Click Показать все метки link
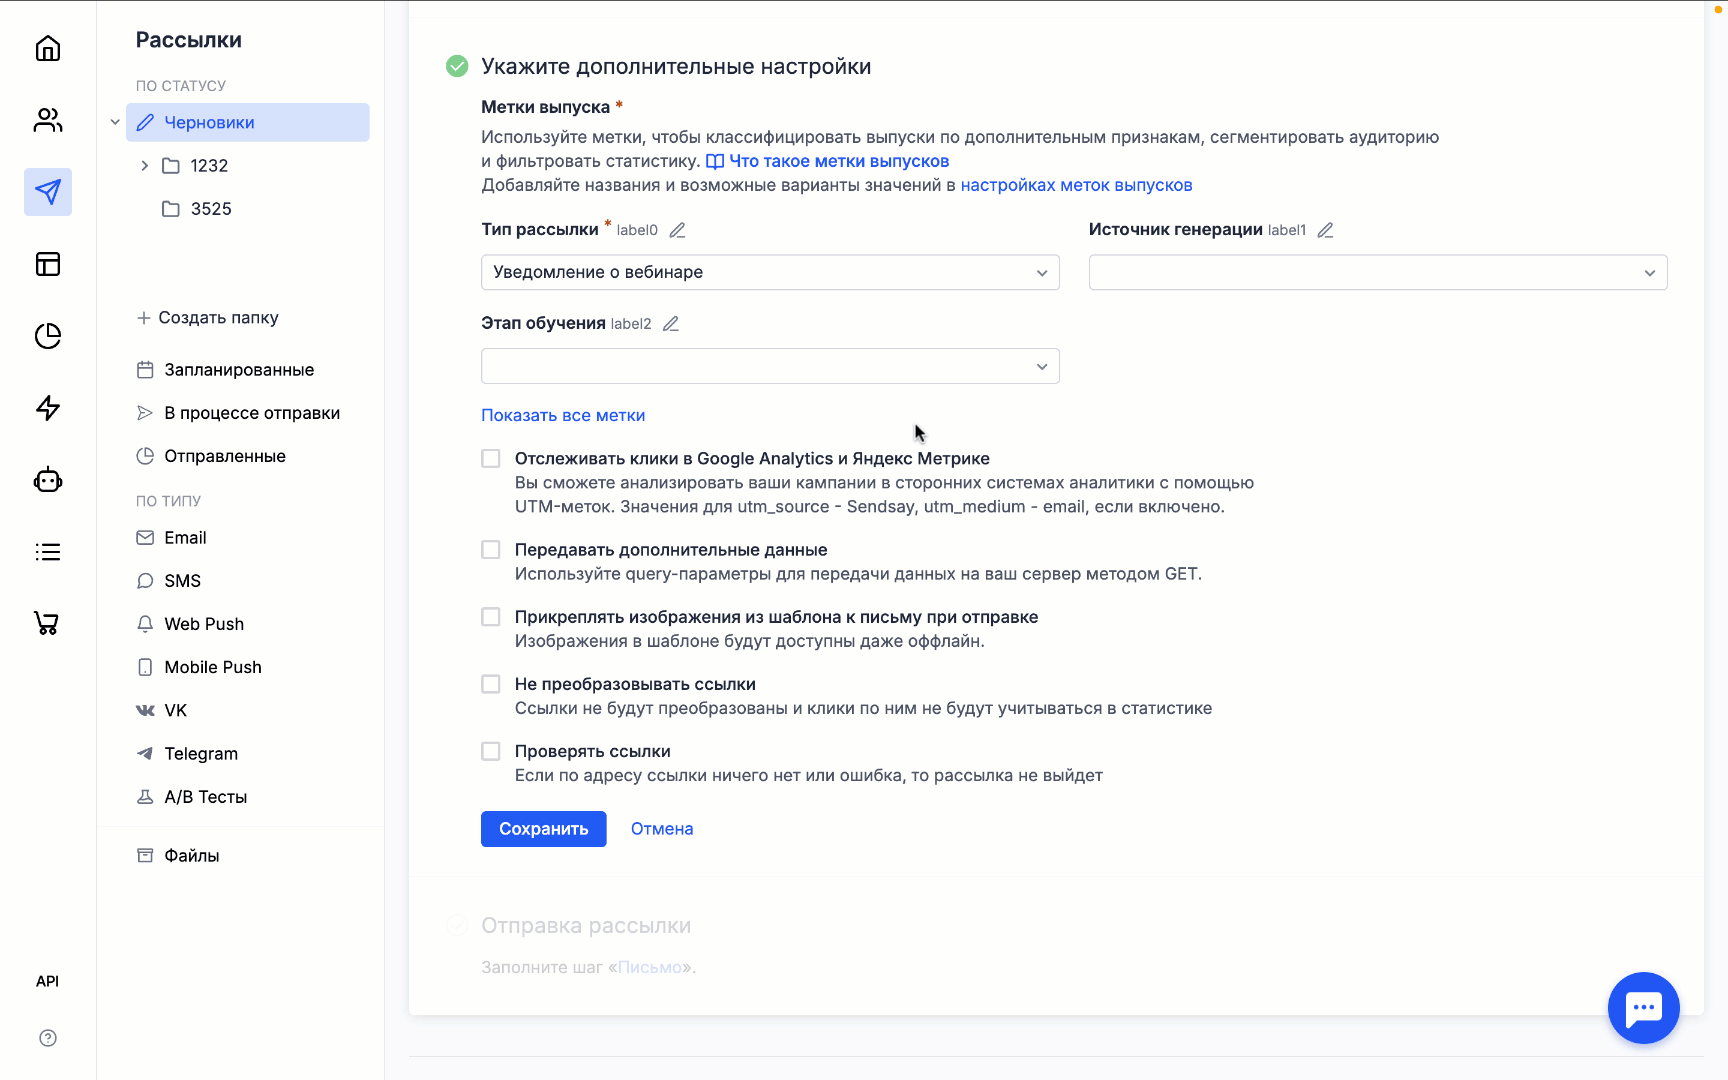1728x1080 pixels. pos(563,415)
